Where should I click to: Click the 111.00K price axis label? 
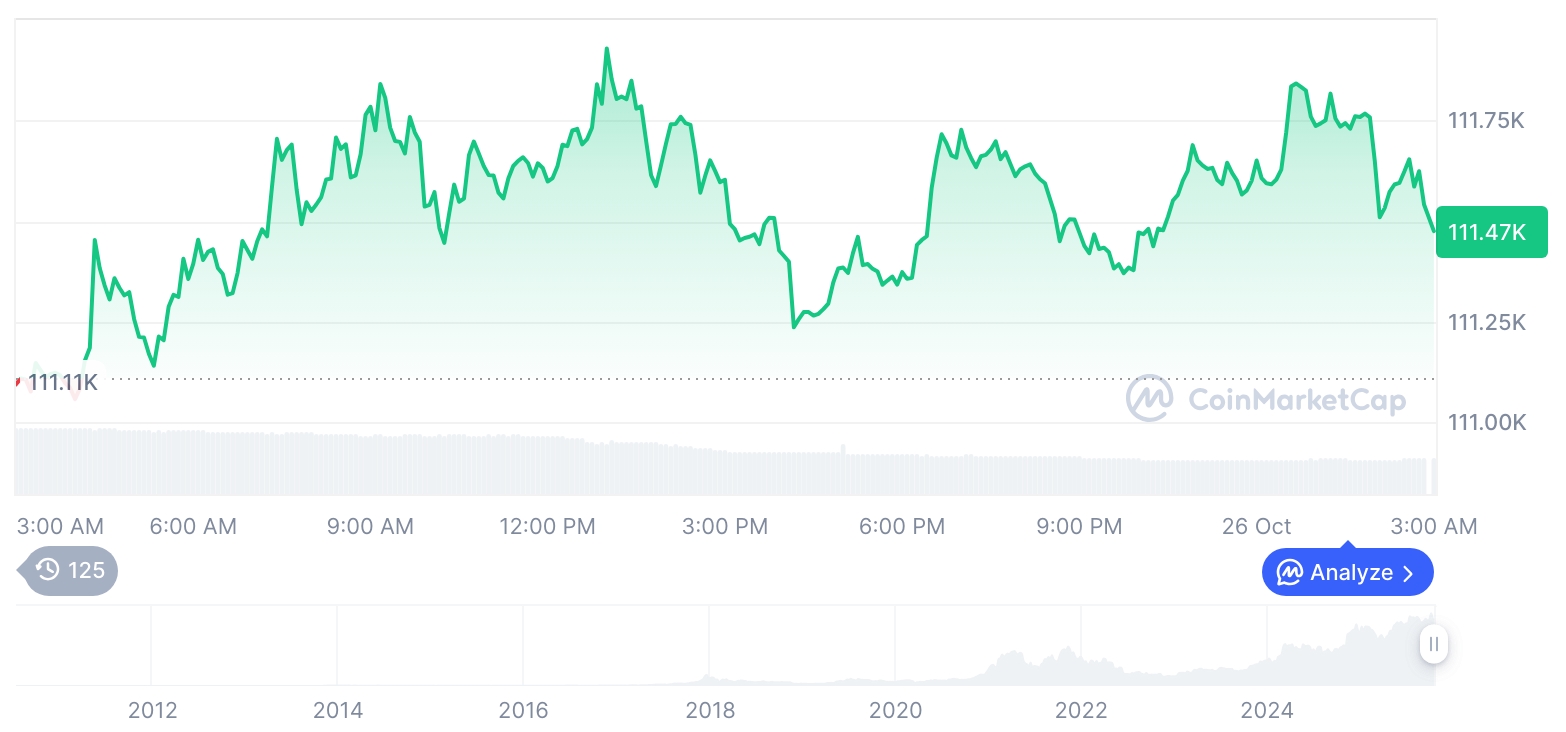(1486, 422)
